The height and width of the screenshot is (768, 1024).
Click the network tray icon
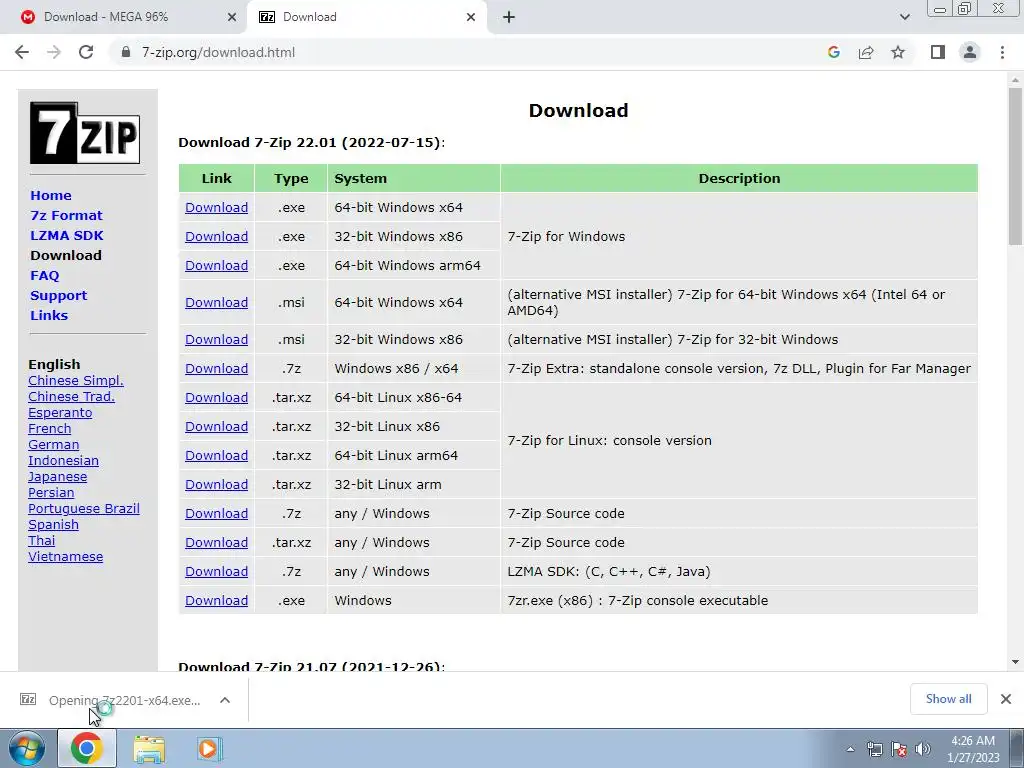point(874,749)
